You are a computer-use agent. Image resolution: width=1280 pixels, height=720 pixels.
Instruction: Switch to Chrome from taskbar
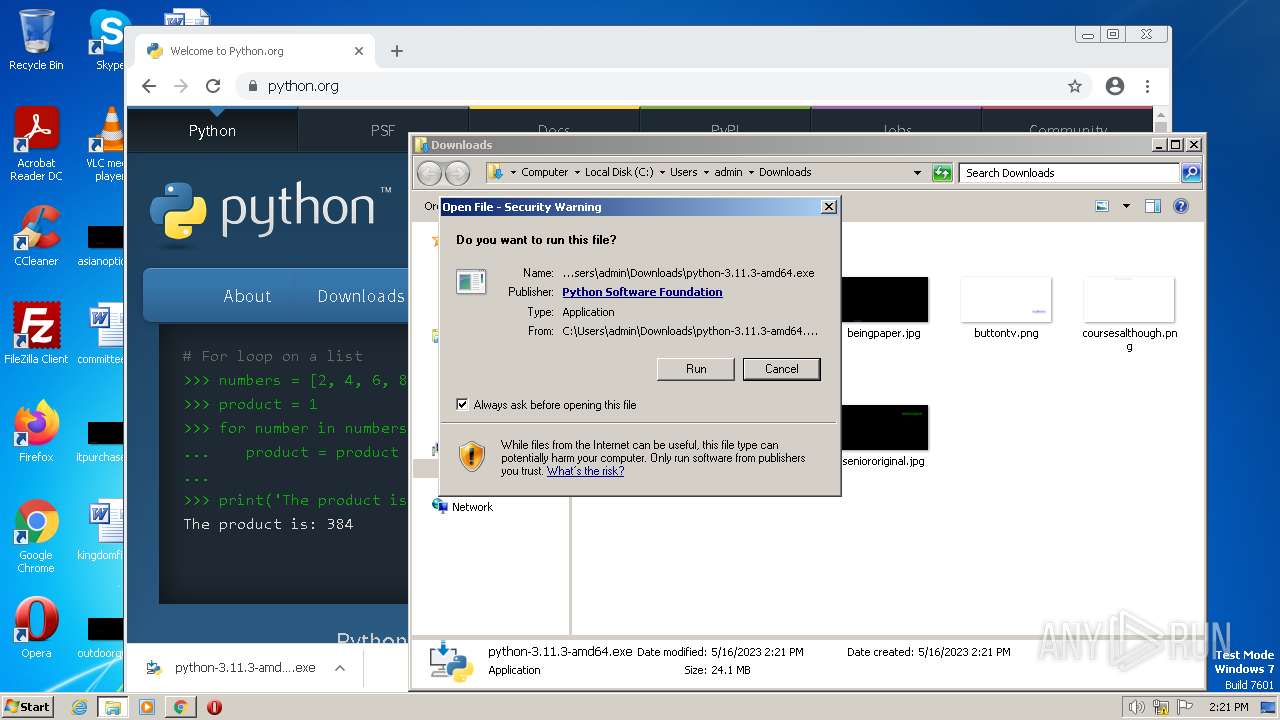tap(180, 707)
